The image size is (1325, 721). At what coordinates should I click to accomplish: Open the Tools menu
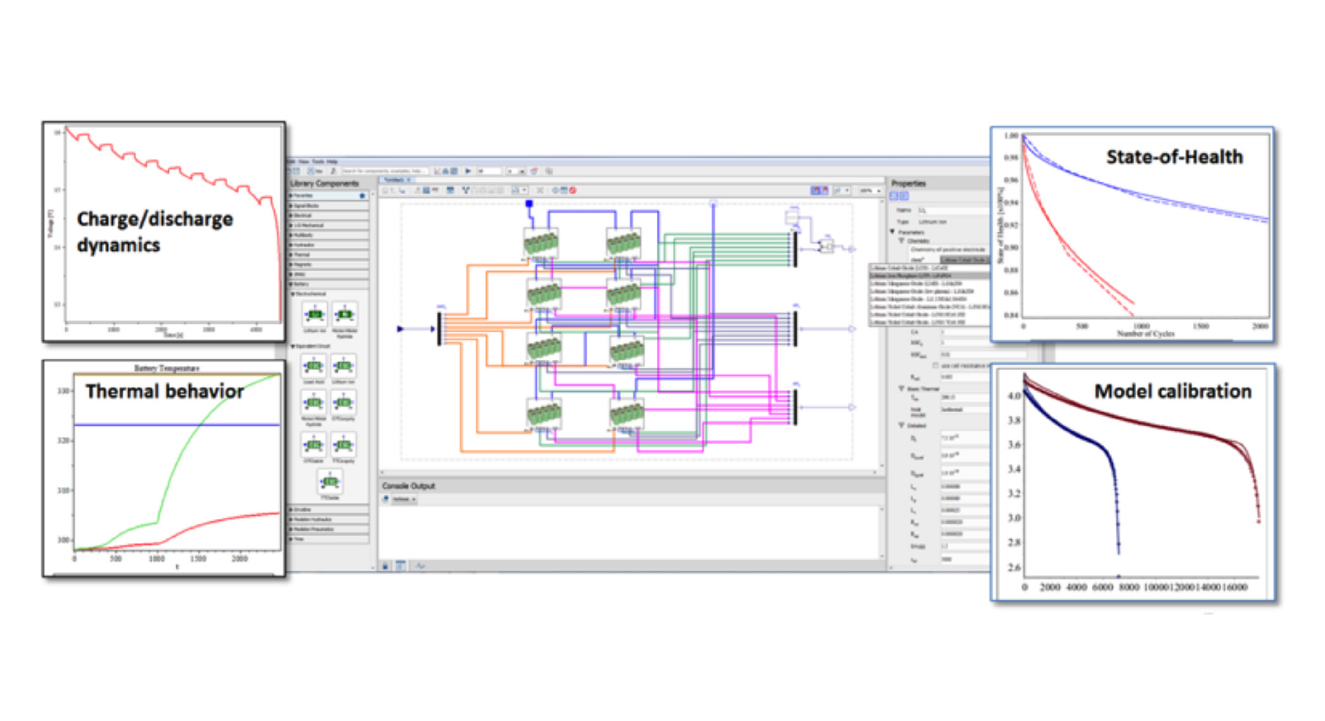[x=318, y=161]
